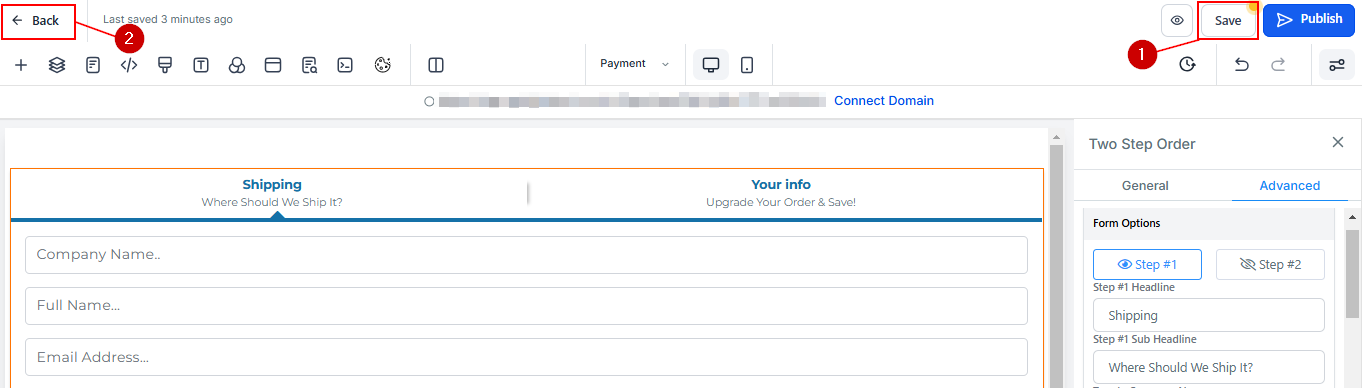Switch to the General tab
The width and height of the screenshot is (1362, 388).
click(1145, 185)
